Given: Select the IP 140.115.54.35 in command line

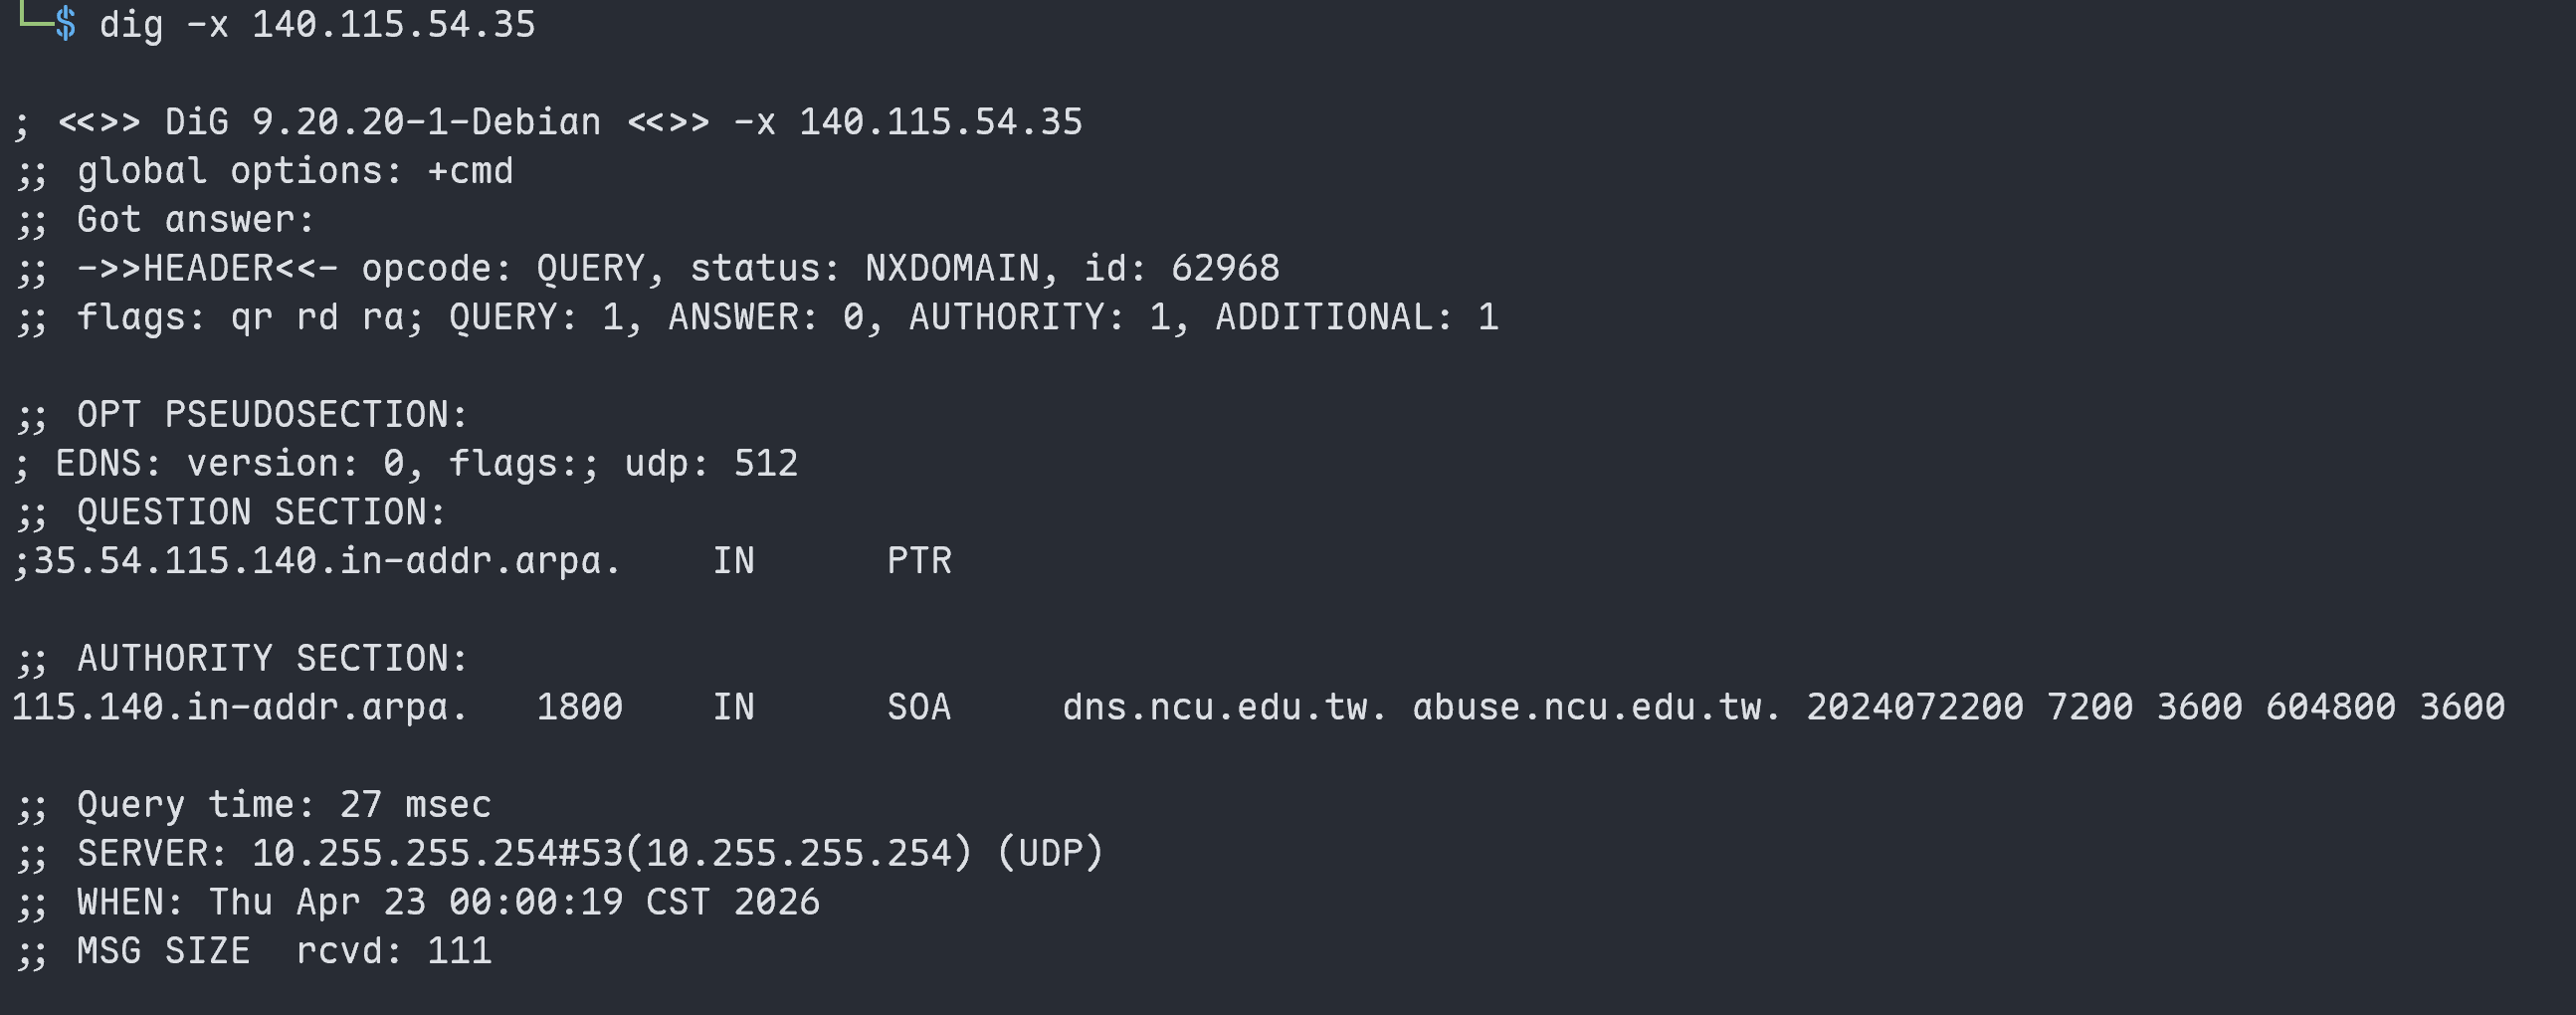Looking at the screenshot, I should click(393, 24).
